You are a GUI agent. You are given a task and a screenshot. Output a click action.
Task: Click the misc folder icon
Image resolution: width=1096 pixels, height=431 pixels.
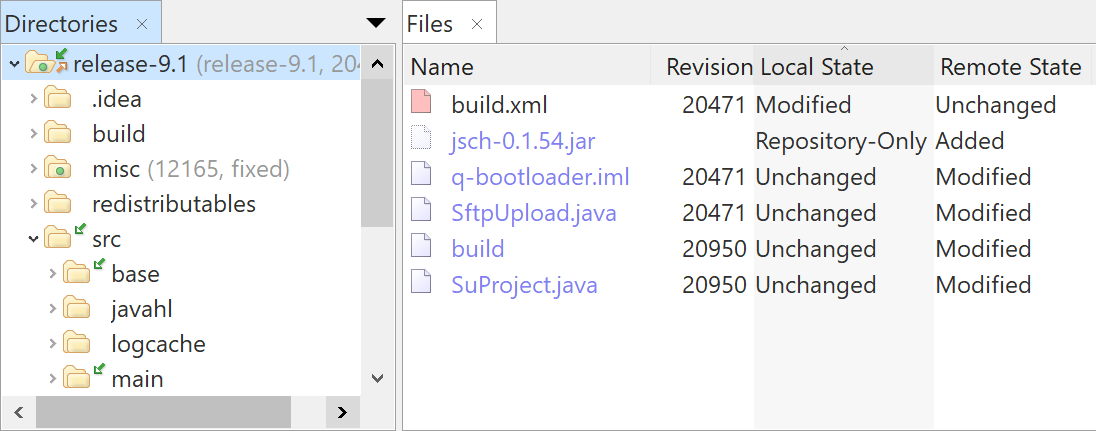click(58, 169)
